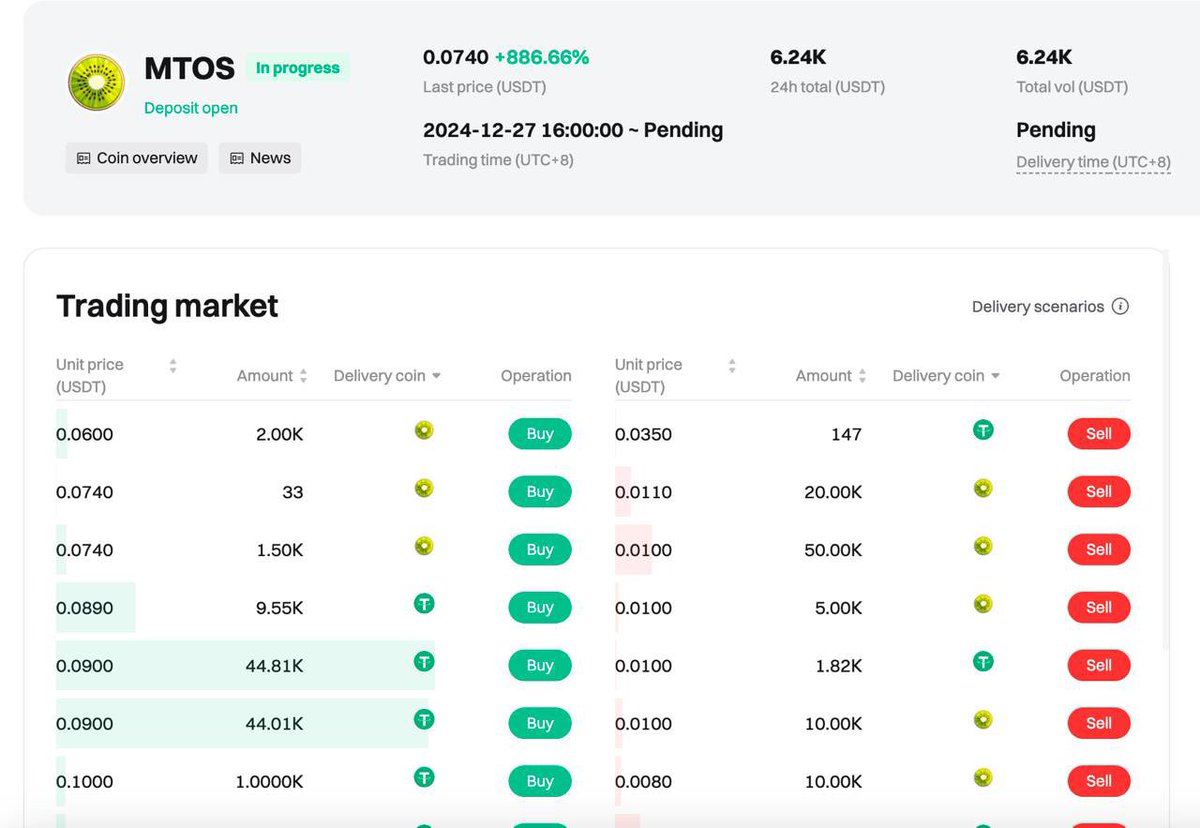
Task: Sell into the 0.0080 order for 10.00K
Action: pos(1099,781)
